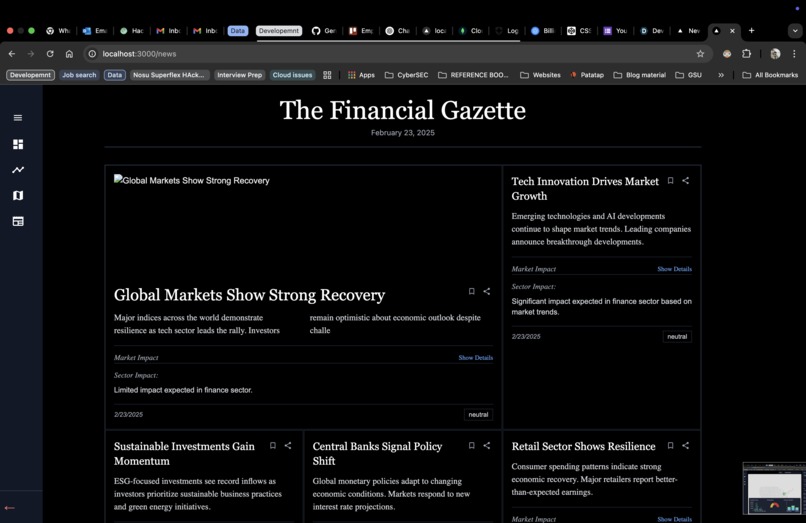The height and width of the screenshot is (523, 806).
Task: Go forward in browser history
Action: pos(31,53)
